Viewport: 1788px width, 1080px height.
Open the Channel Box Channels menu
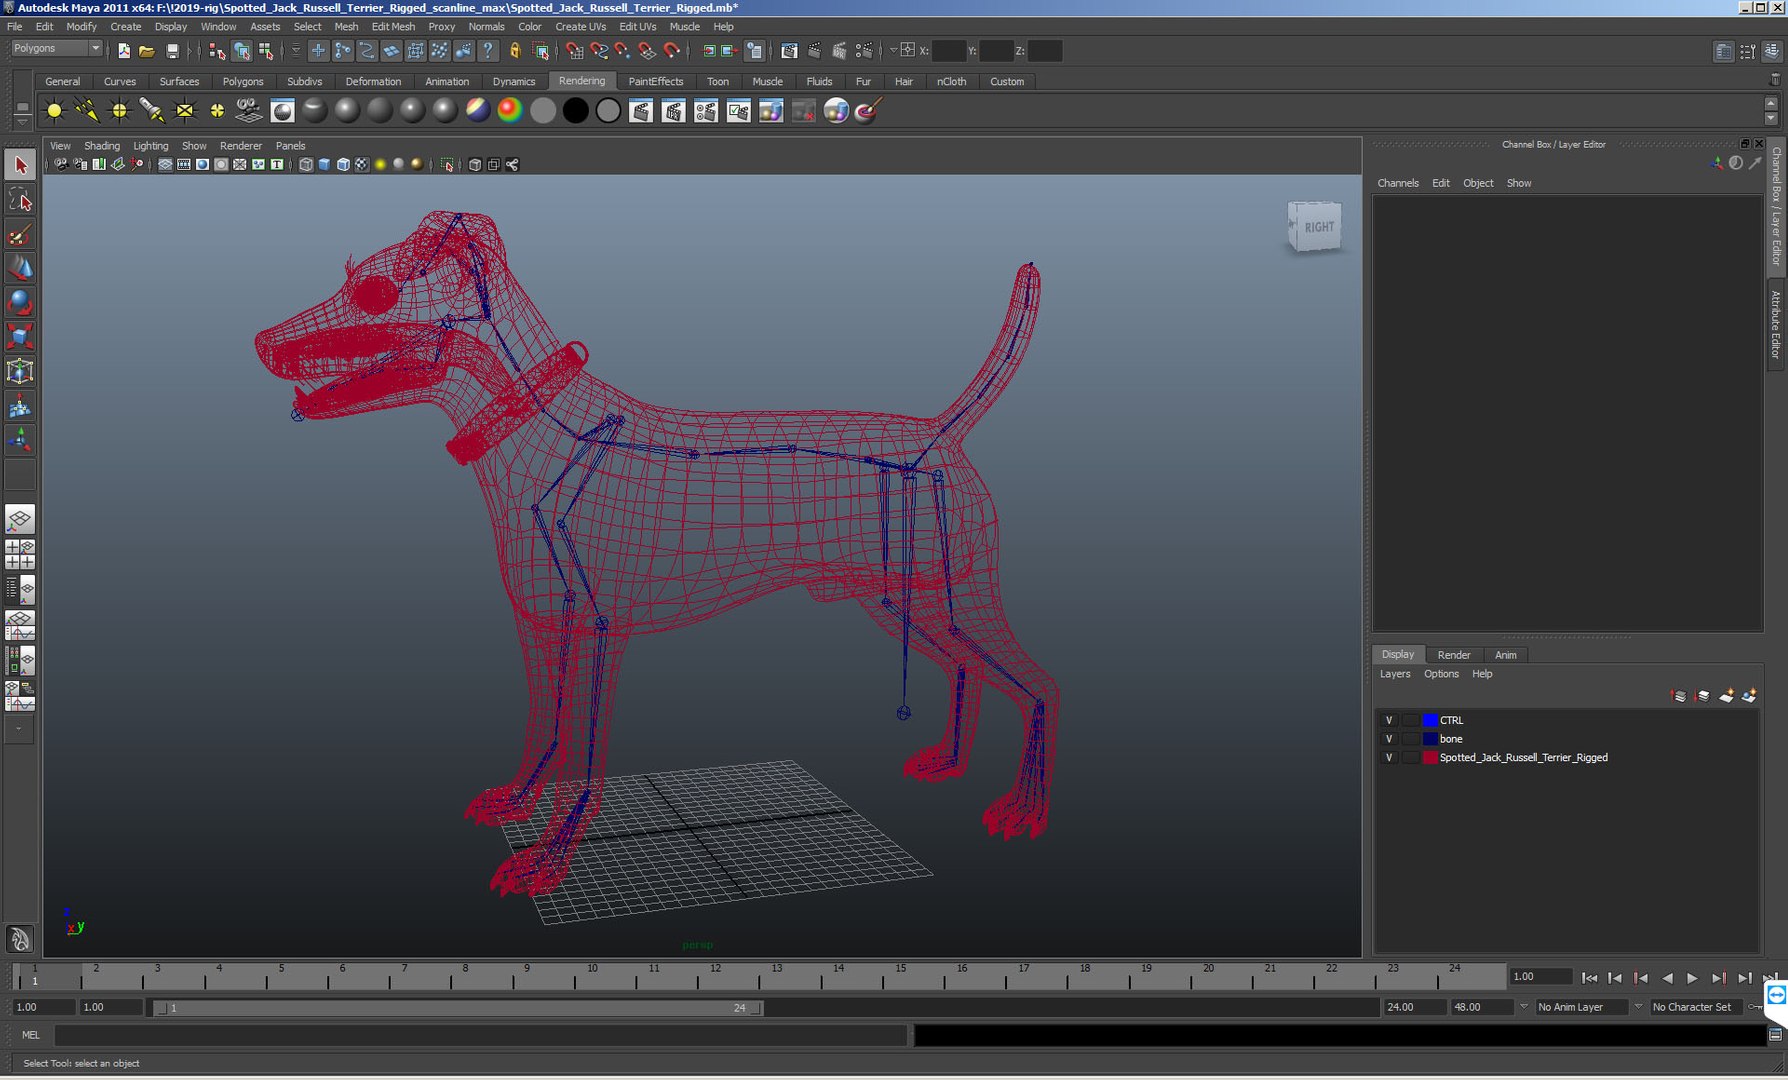1398,183
